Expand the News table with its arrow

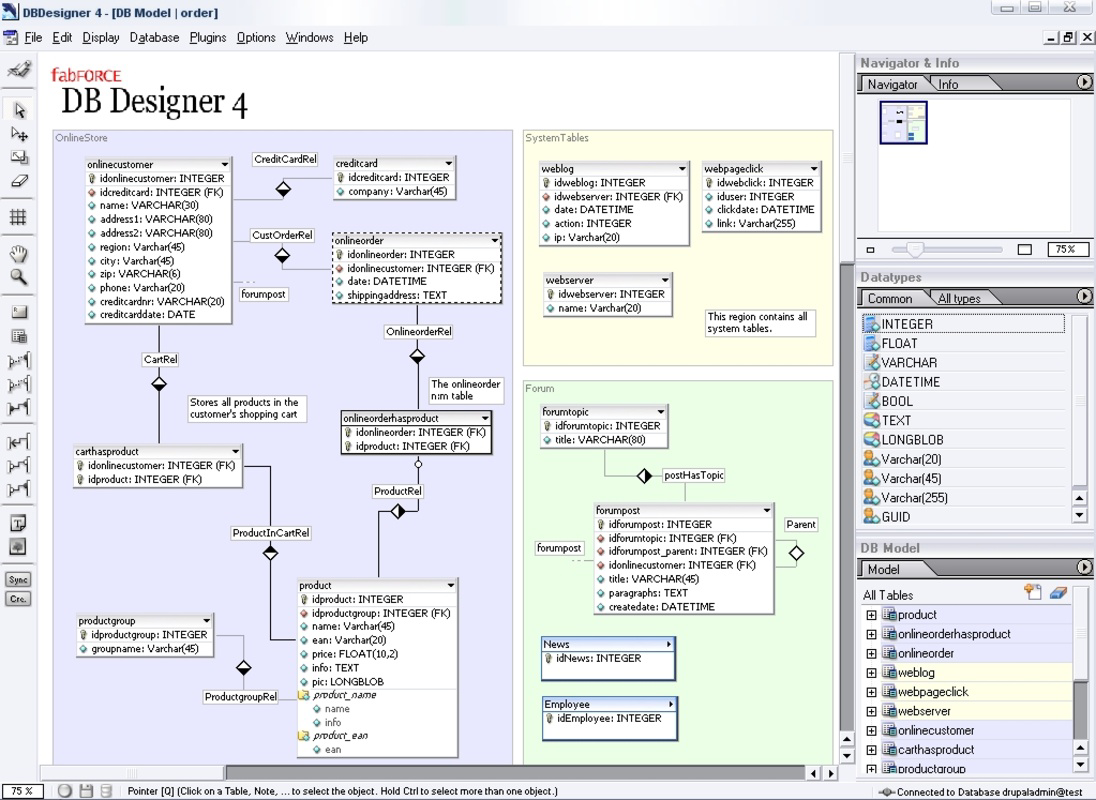669,643
